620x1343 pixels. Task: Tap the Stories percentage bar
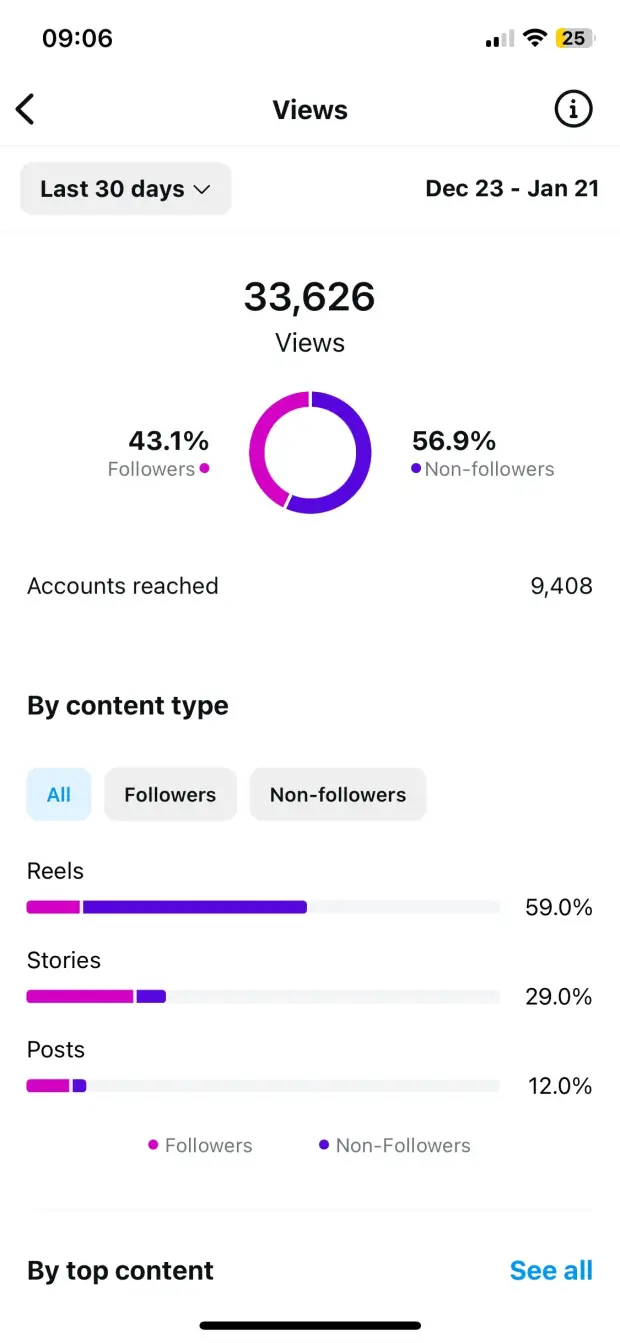(263, 996)
